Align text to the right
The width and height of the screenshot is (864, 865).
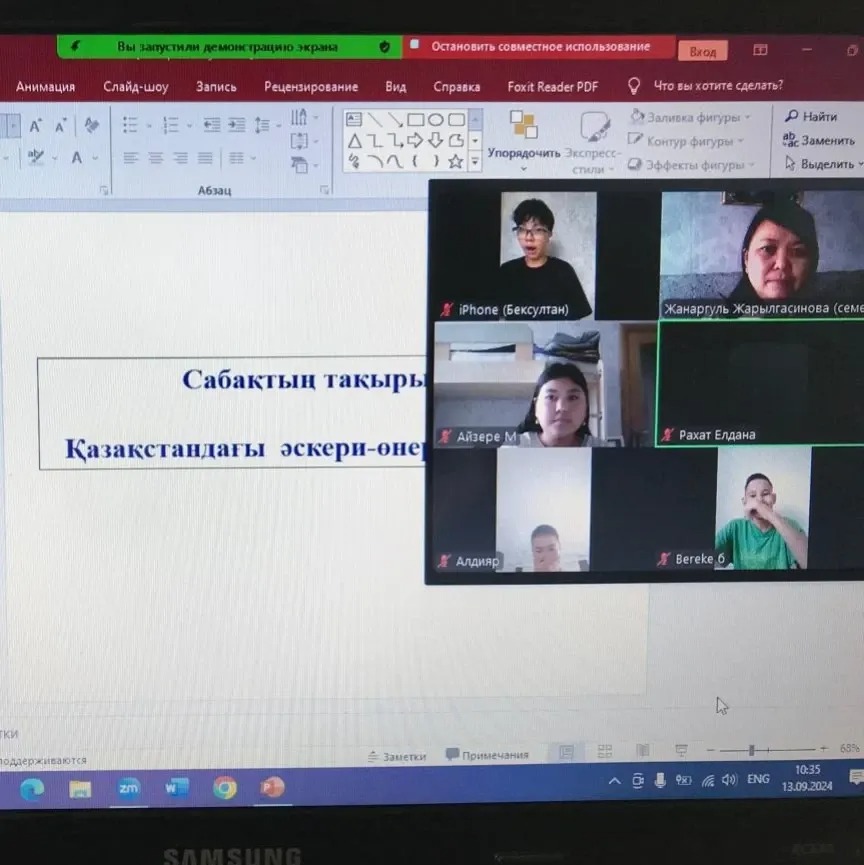tap(180, 158)
